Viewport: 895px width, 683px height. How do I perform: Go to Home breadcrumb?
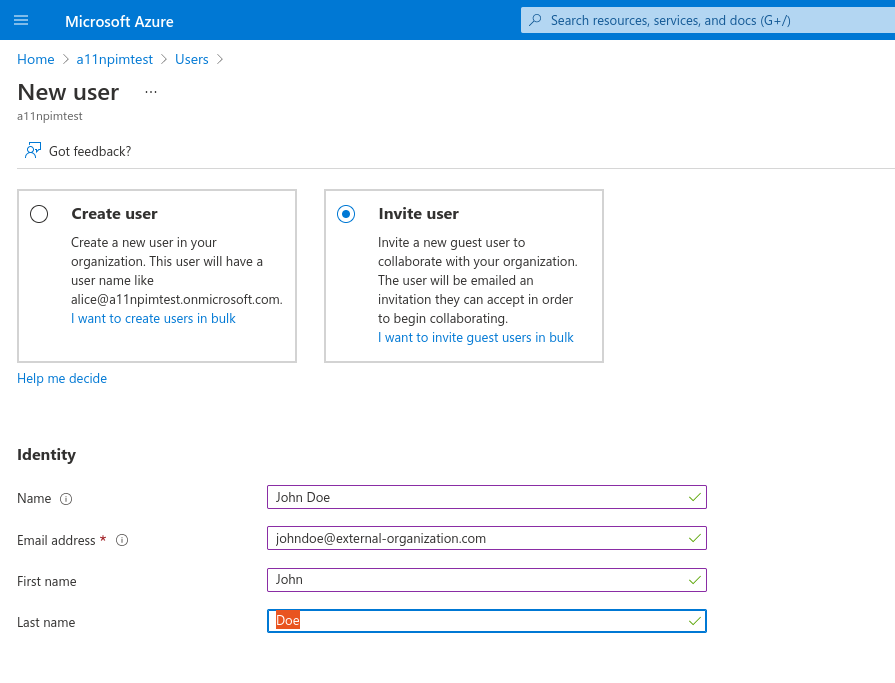(35, 59)
